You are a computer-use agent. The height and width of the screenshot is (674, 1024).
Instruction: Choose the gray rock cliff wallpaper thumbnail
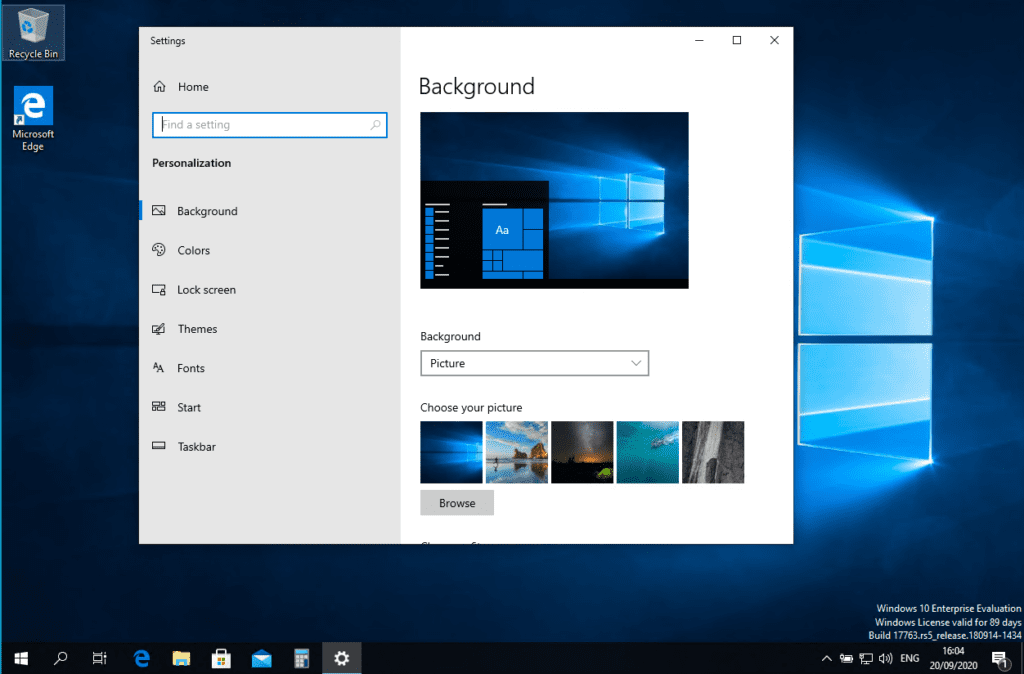coord(712,452)
